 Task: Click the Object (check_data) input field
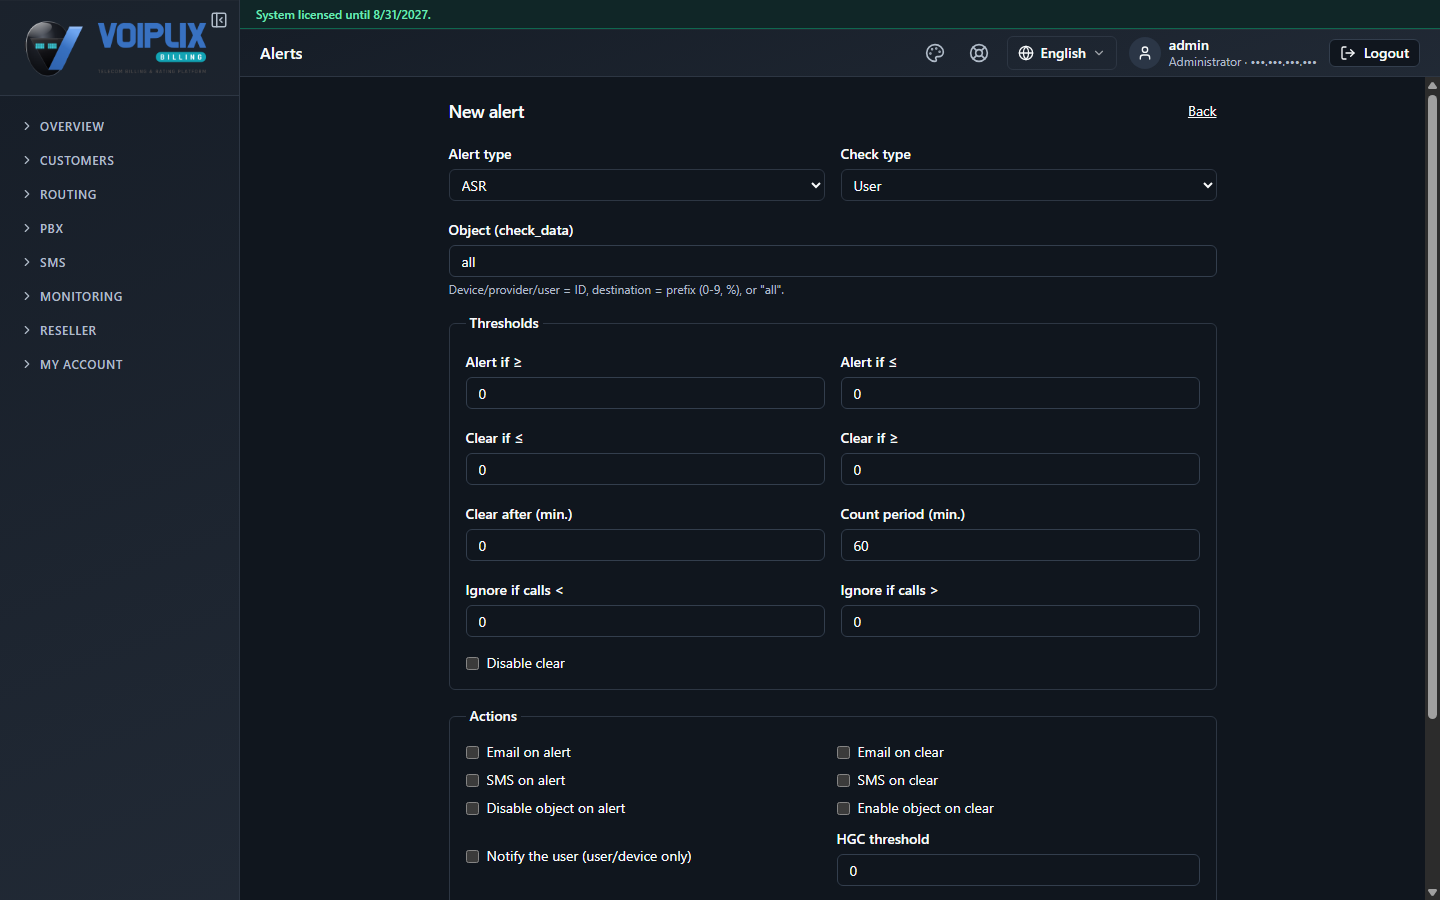click(833, 261)
